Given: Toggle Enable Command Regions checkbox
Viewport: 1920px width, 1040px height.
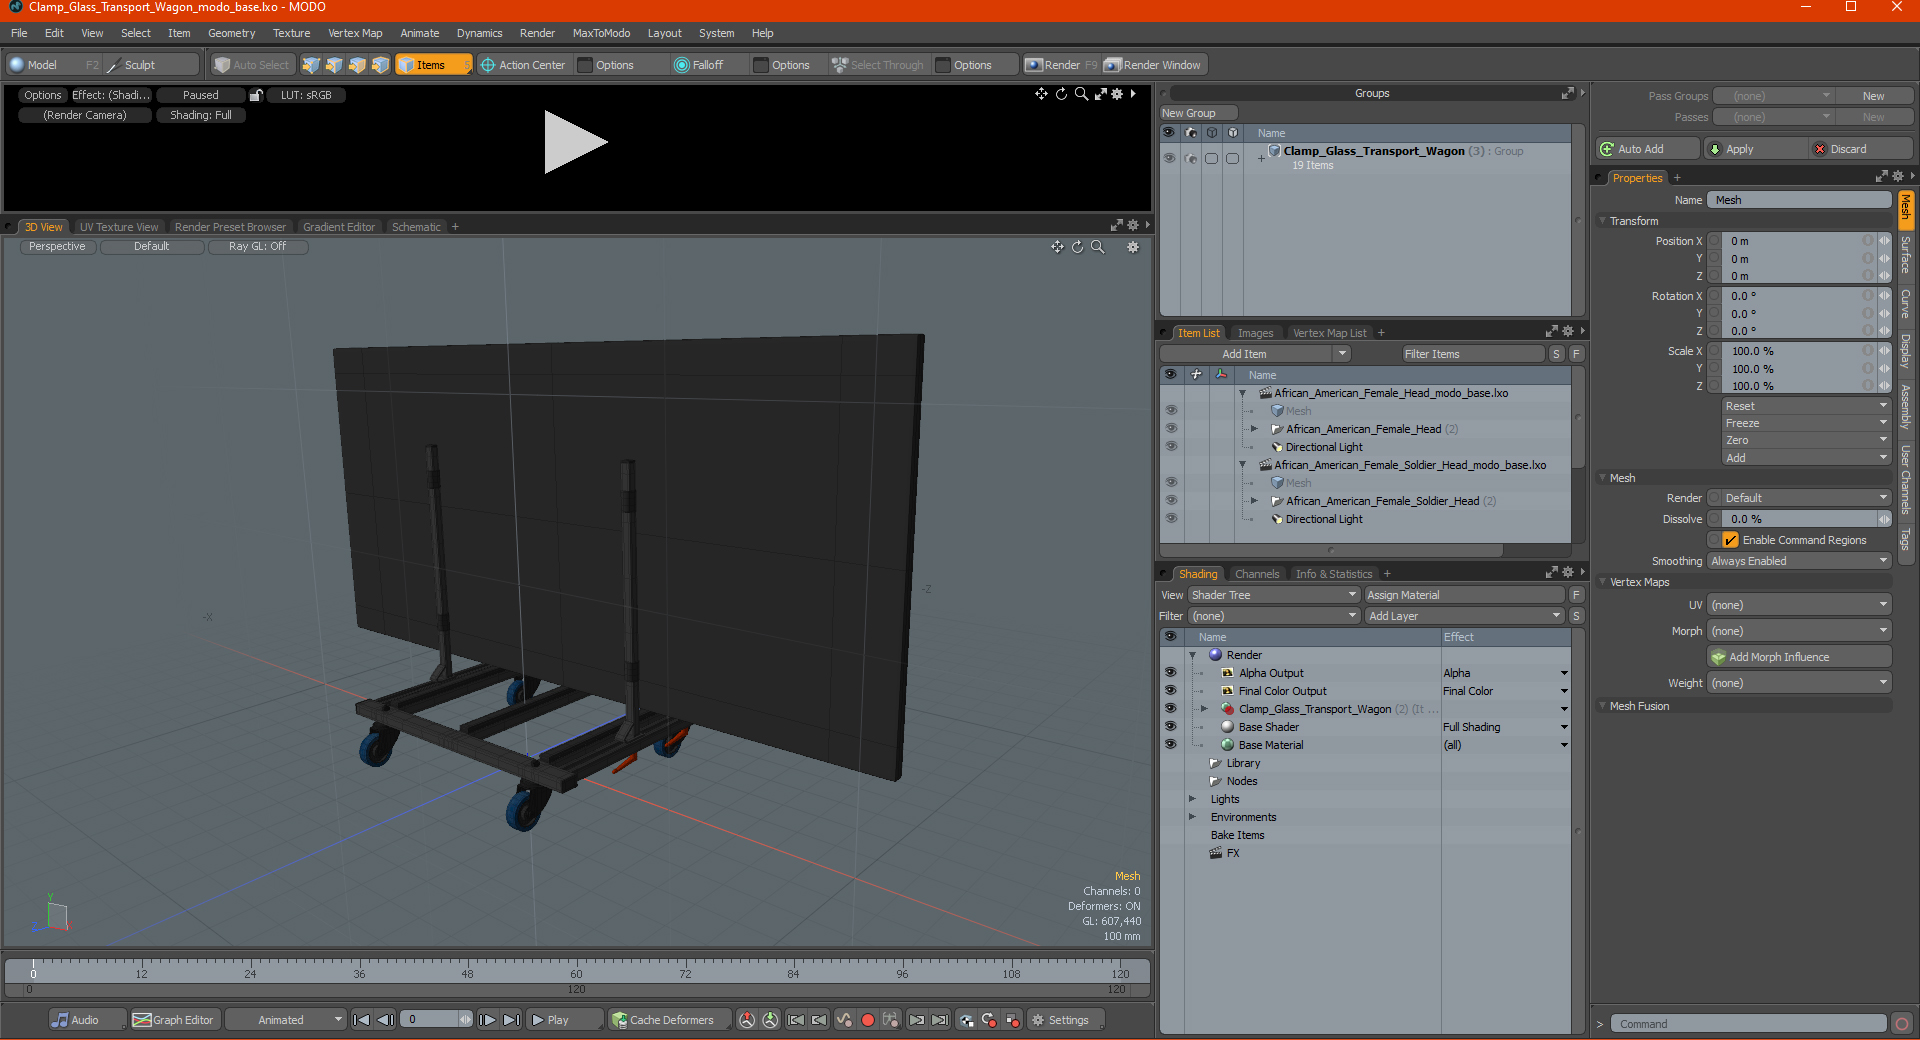Looking at the screenshot, I should (1731, 540).
